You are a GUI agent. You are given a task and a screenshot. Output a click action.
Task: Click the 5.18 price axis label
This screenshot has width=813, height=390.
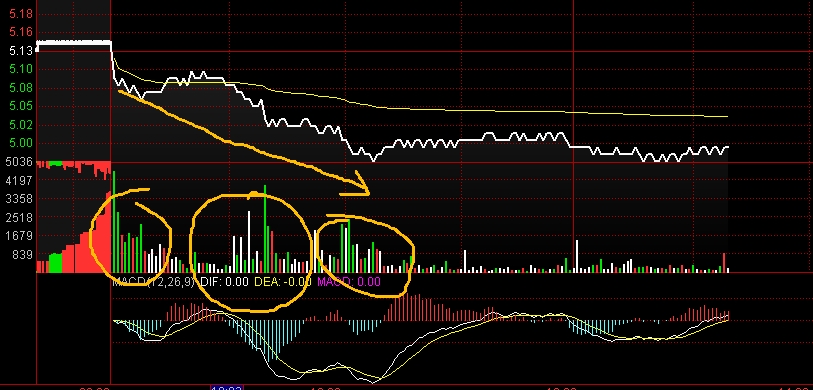coord(21,14)
